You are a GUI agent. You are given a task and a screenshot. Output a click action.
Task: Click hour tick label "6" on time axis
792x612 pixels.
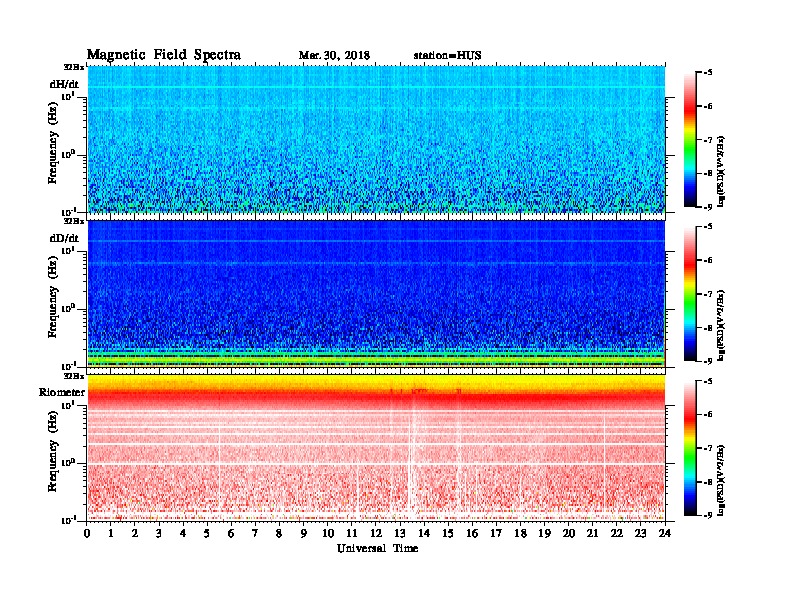click(x=231, y=533)
